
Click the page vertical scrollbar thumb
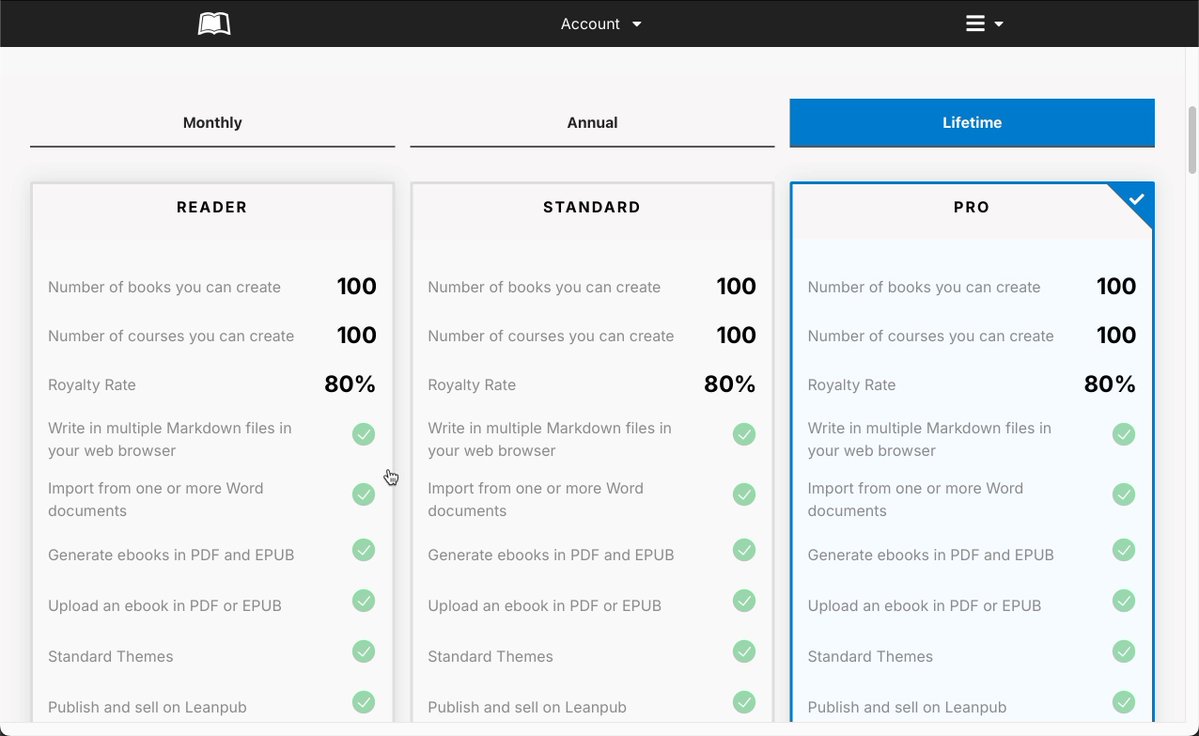(x=1191, y=141)
